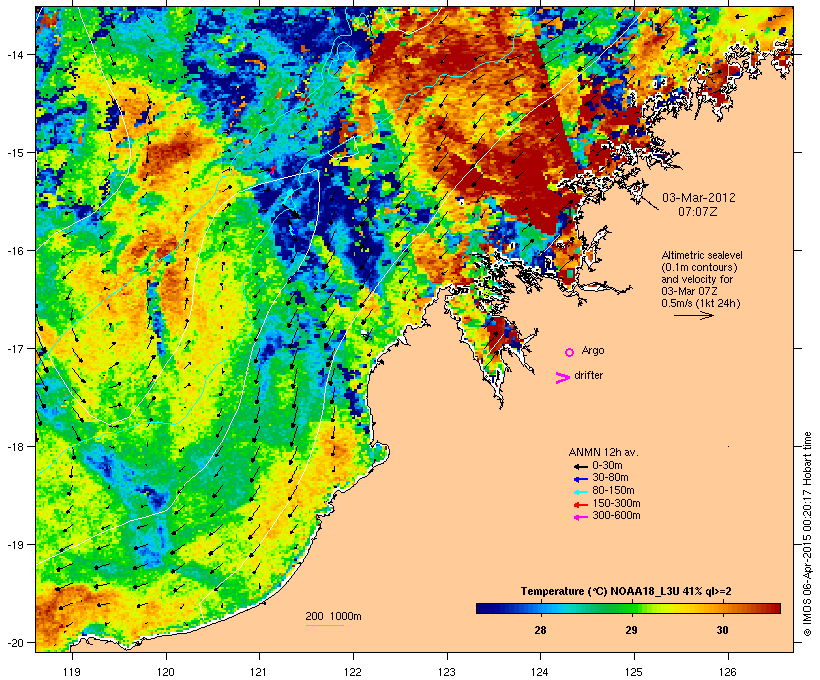Click longitude axis label '122'

click(x=353, y=672)
